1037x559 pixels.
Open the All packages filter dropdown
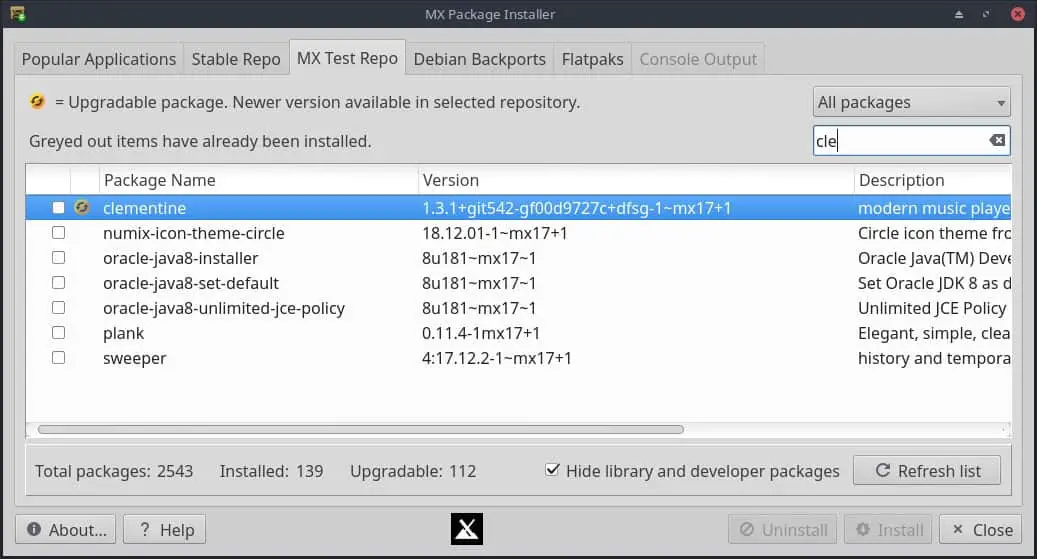[x=911, y=103]
